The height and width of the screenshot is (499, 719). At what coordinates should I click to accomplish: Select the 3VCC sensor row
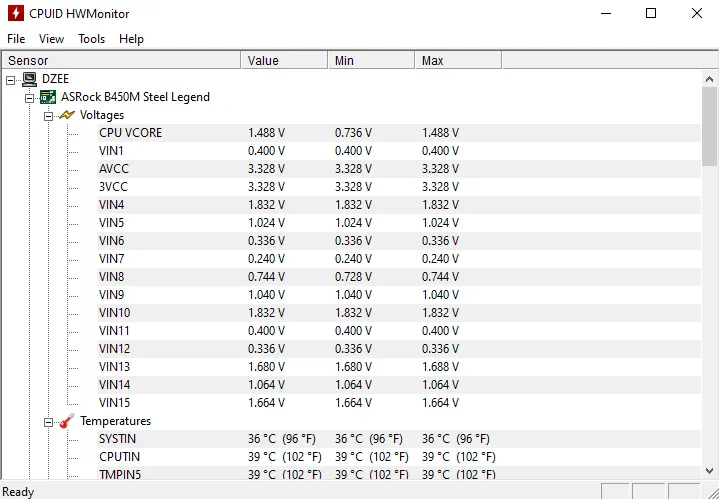[399, 187]
